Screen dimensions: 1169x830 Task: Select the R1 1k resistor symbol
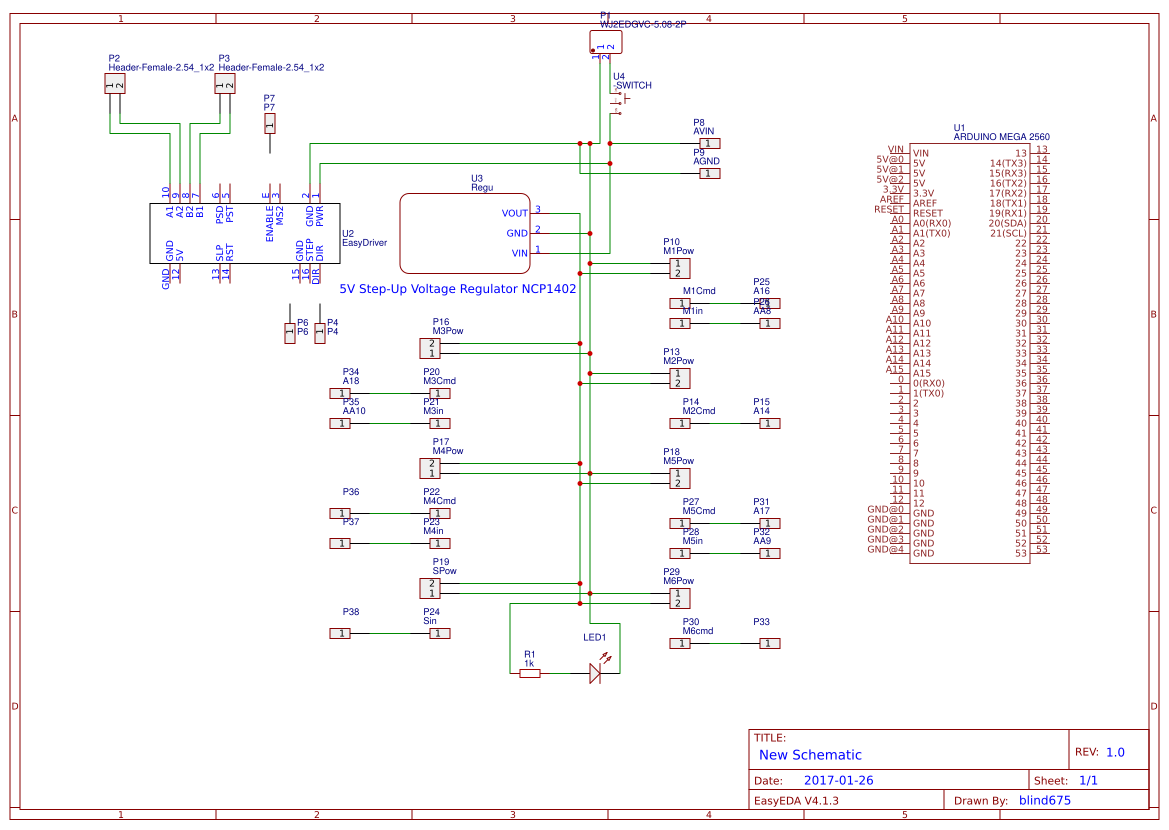pyautogui.click(x=530, y=673)
